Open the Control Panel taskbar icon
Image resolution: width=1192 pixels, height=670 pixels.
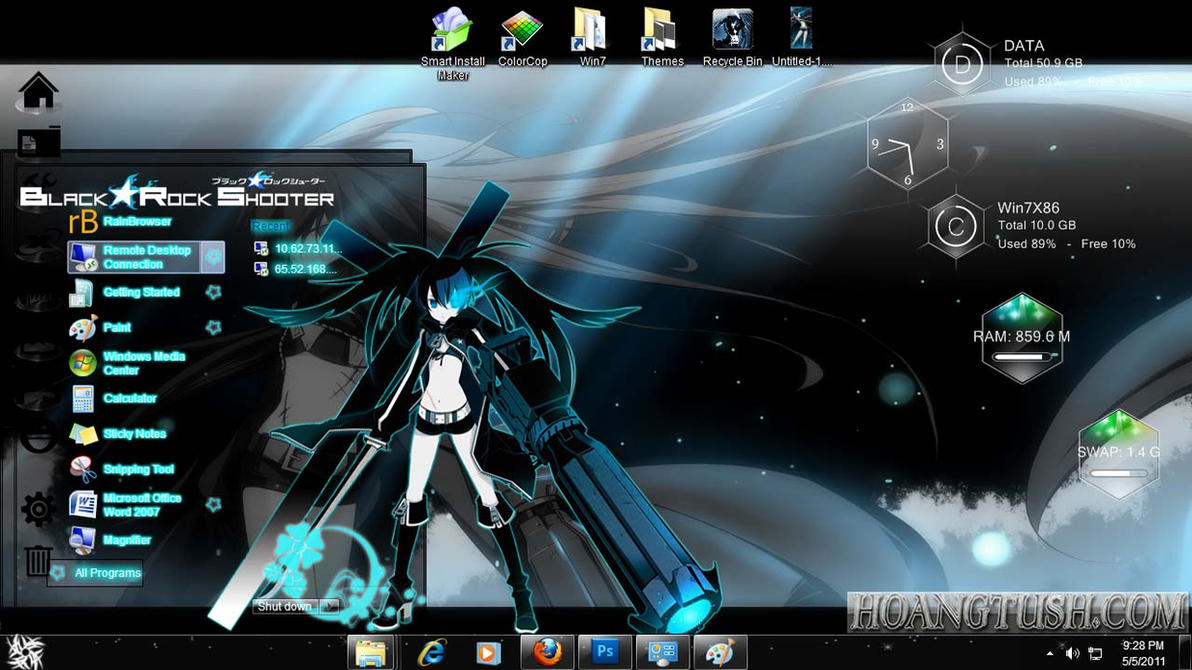tap(662, 653)
